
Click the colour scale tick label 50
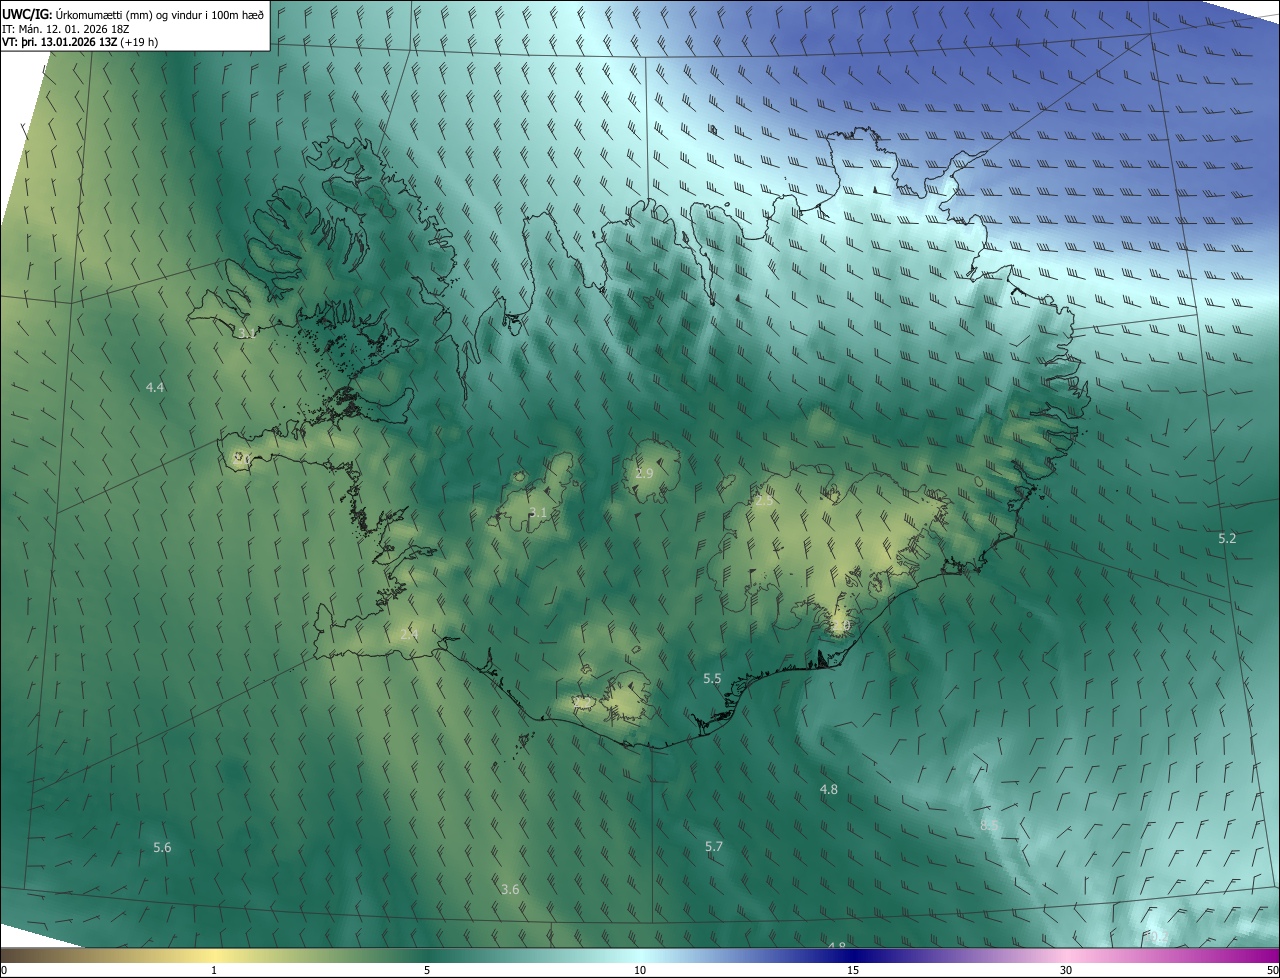pyautogui.click(x=1272, y=970)
